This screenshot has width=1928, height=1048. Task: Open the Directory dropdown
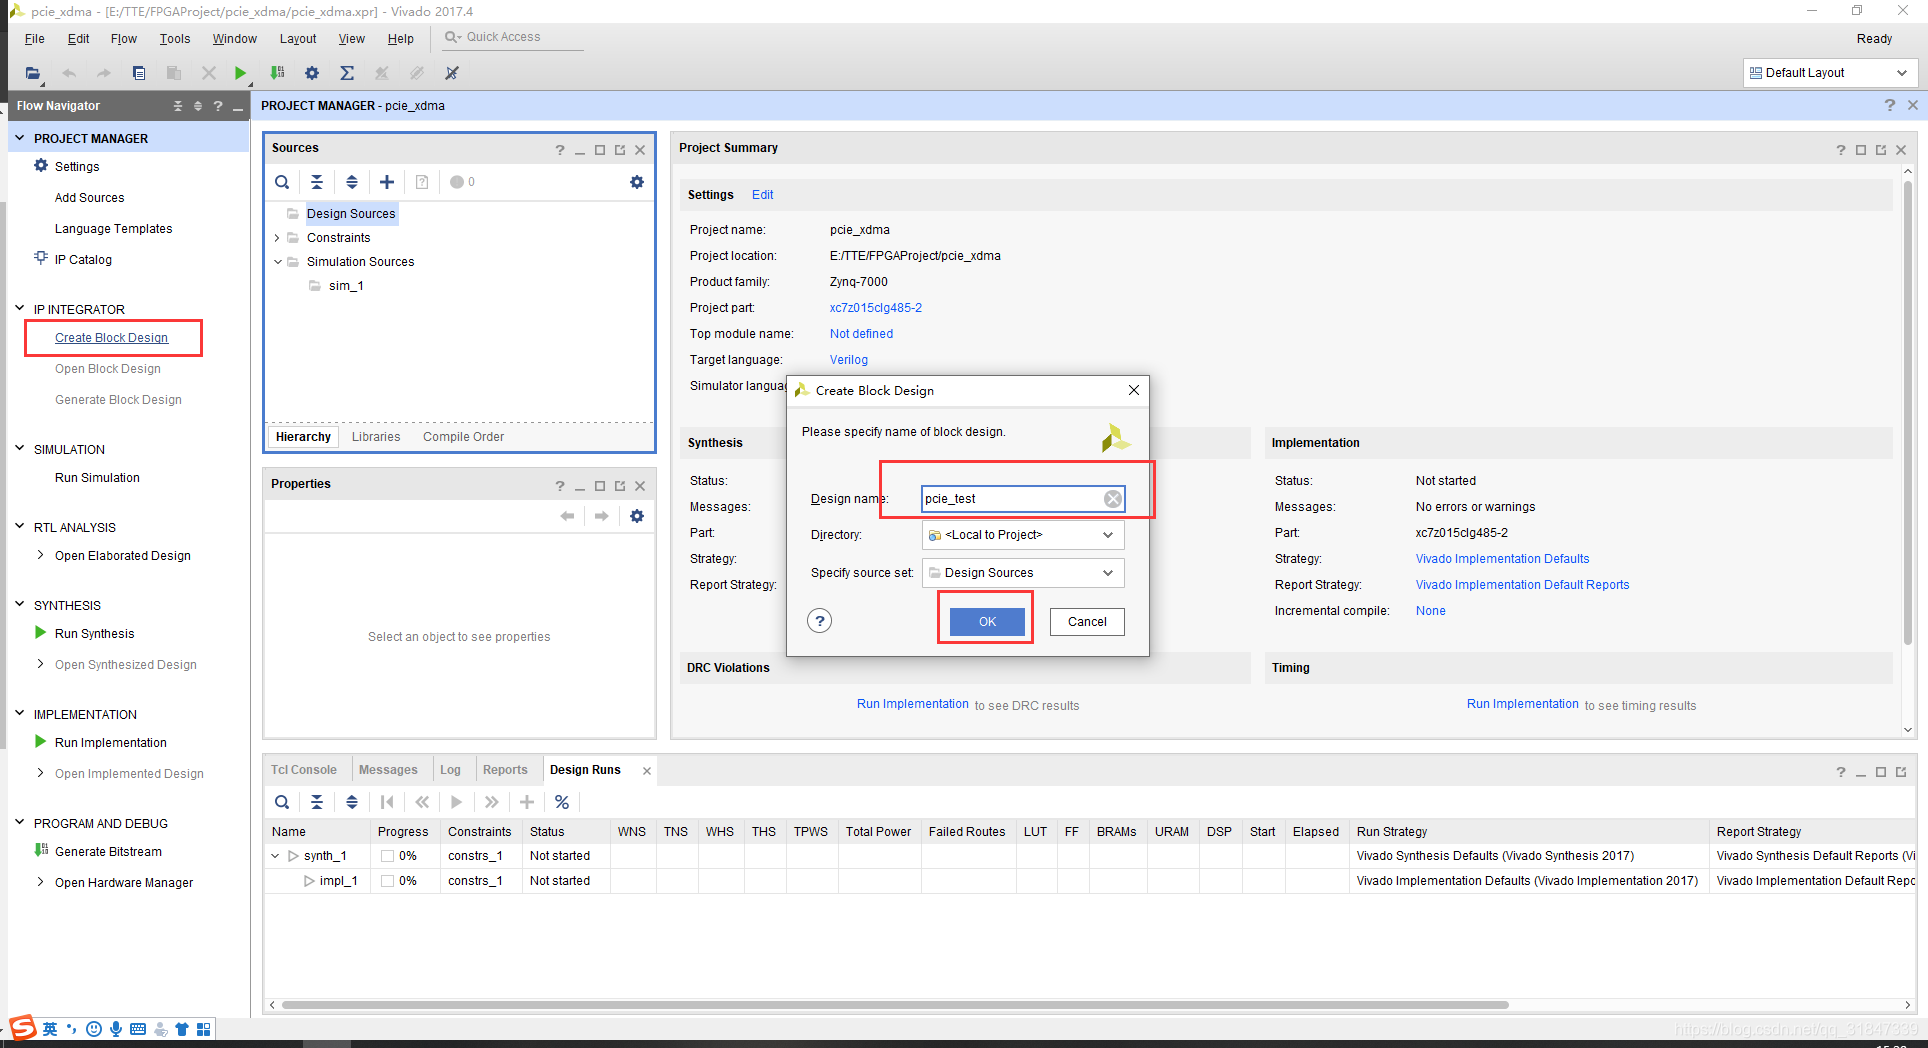click(1022, 535)
